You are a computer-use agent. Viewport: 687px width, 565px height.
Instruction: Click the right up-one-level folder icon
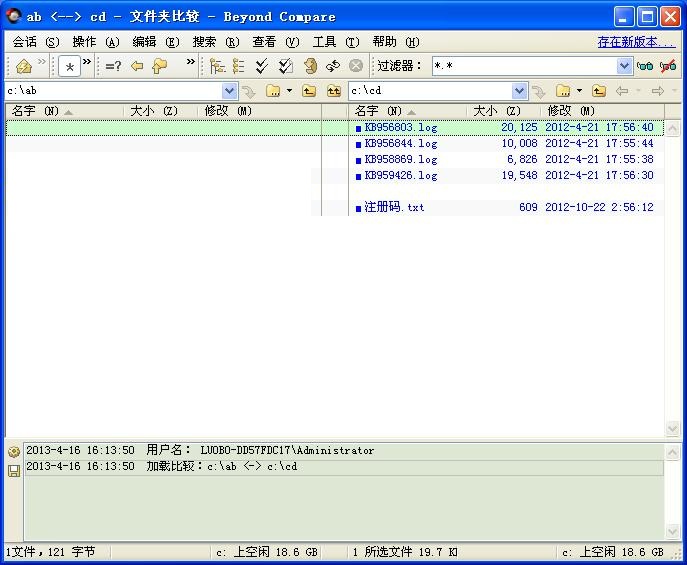[599, 91]
